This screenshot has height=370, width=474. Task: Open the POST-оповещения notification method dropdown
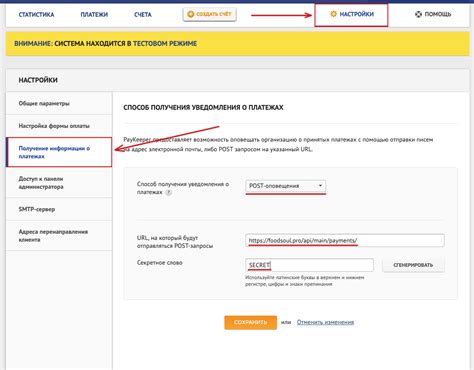tap(285, 186)
